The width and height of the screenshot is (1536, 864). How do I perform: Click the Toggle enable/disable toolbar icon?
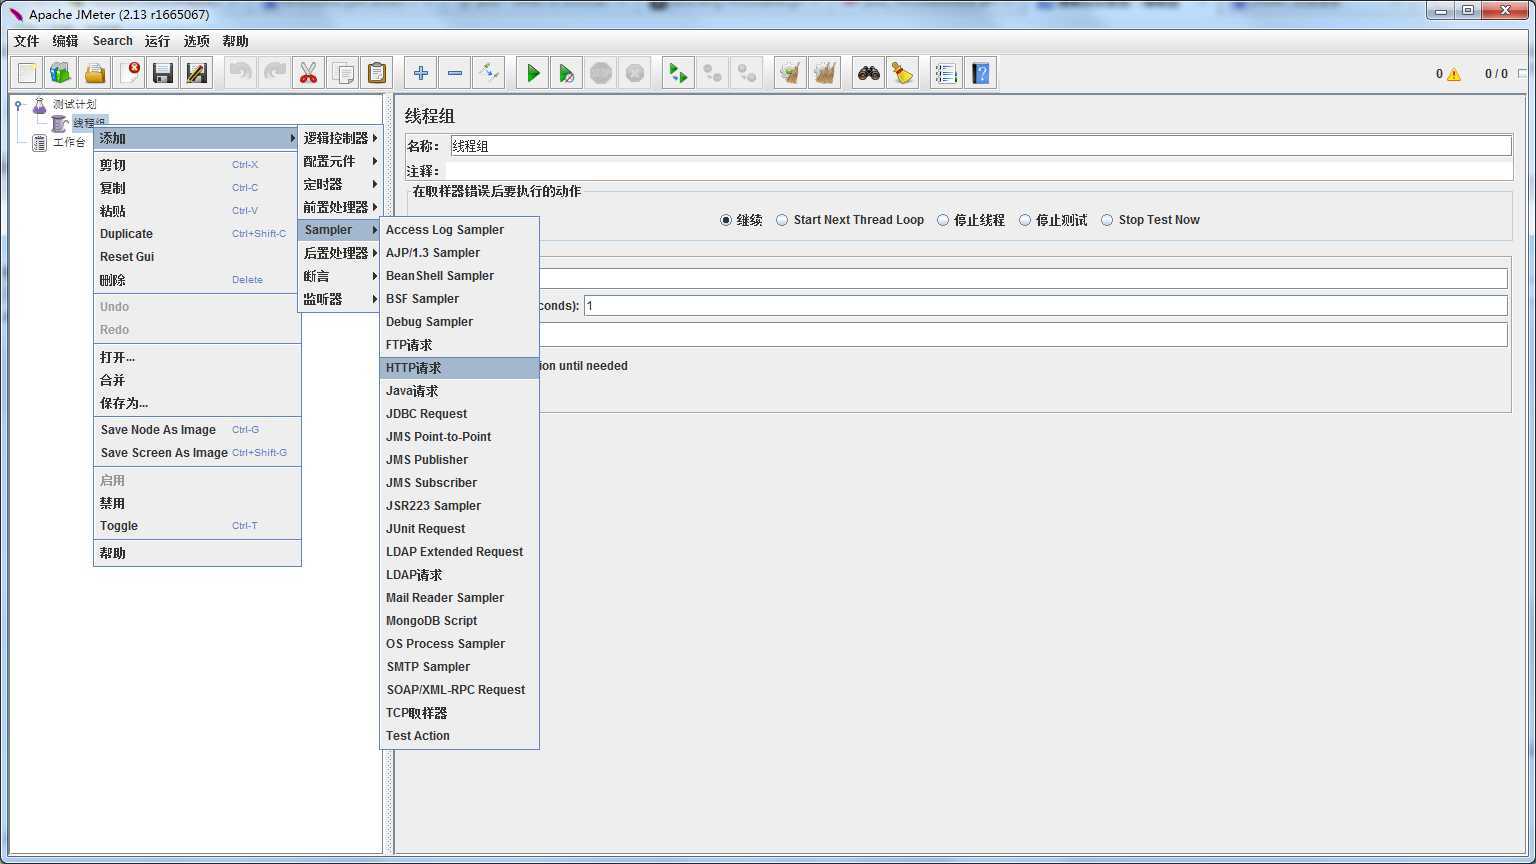coord(489,73)
